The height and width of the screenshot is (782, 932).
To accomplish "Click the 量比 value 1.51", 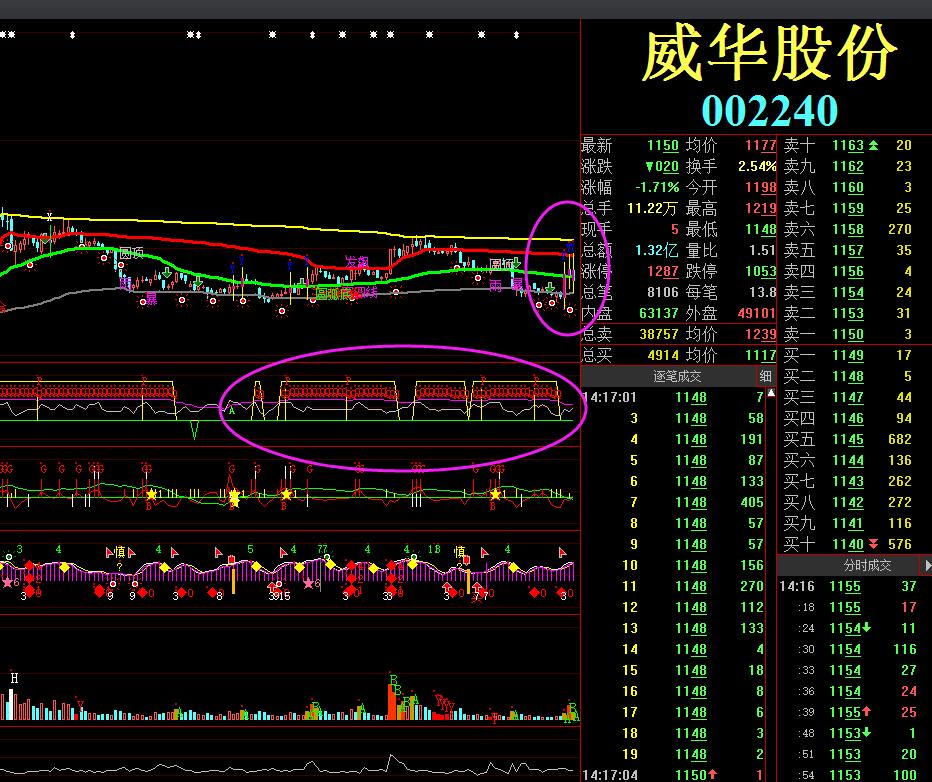I will pos(763,250).
